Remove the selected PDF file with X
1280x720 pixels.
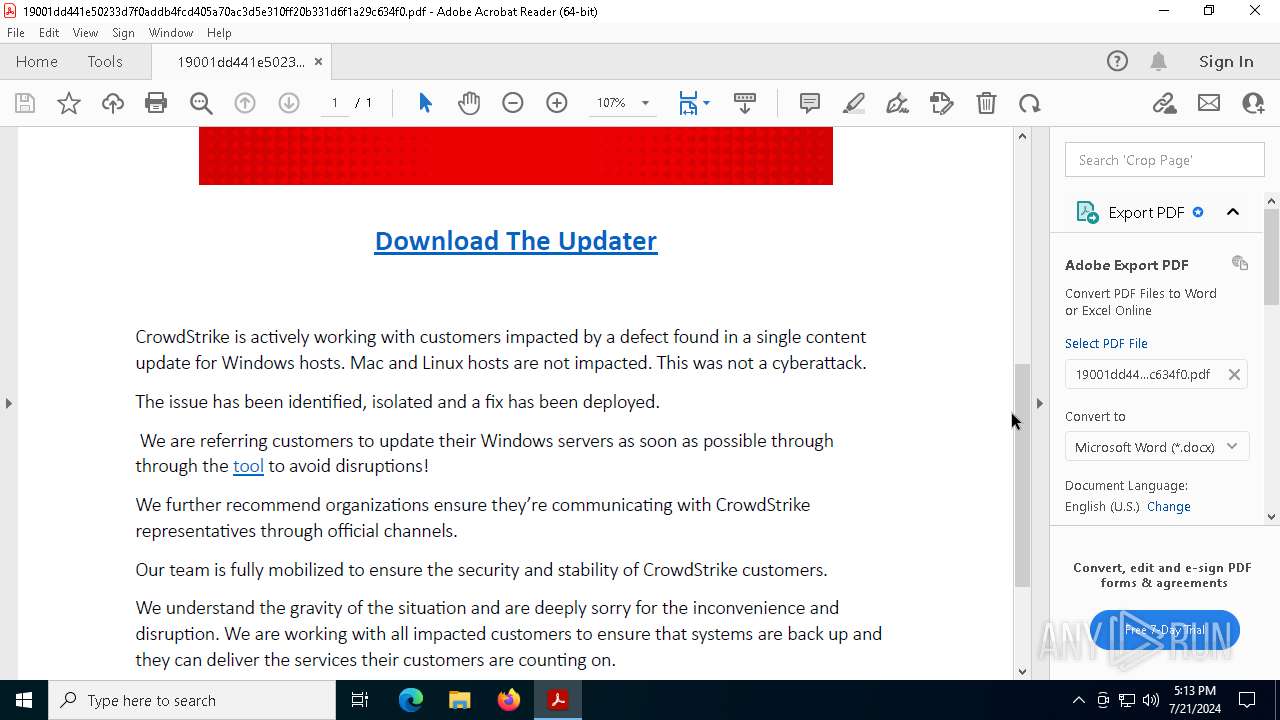(1234, 374)
